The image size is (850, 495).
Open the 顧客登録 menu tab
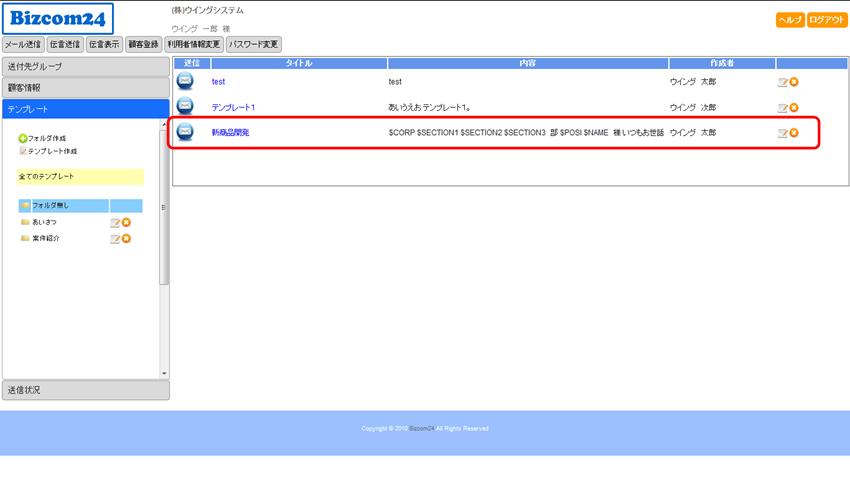(143, 44)
